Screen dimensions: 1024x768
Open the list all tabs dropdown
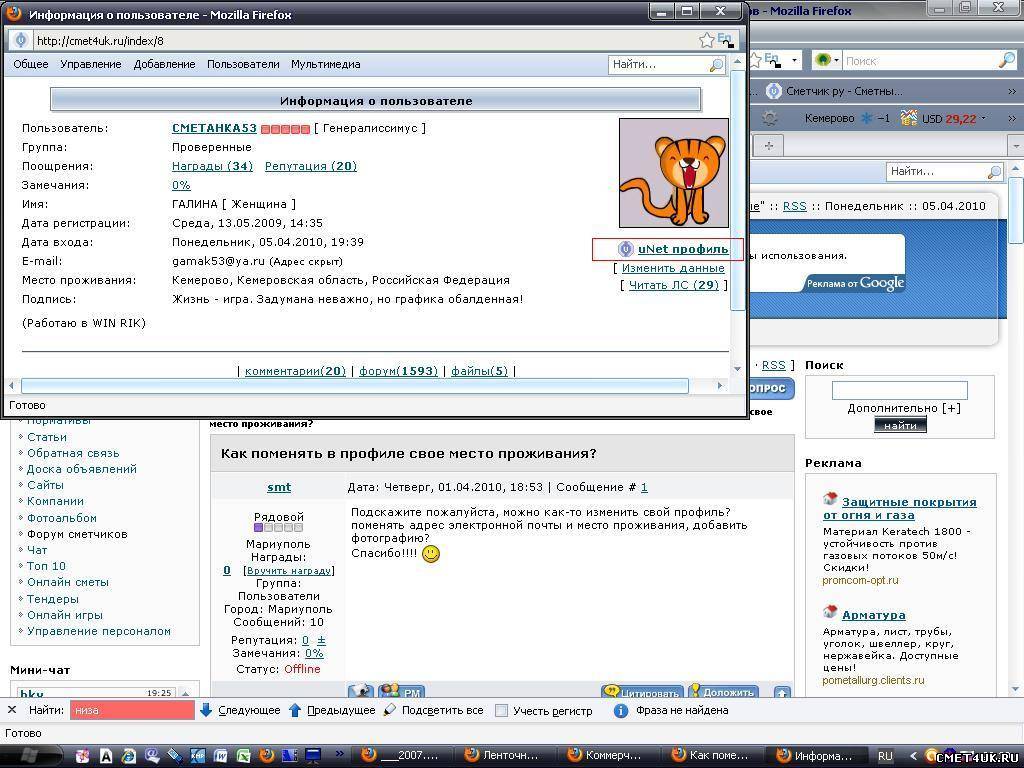pyautogui.click(x=1016, y=146)
